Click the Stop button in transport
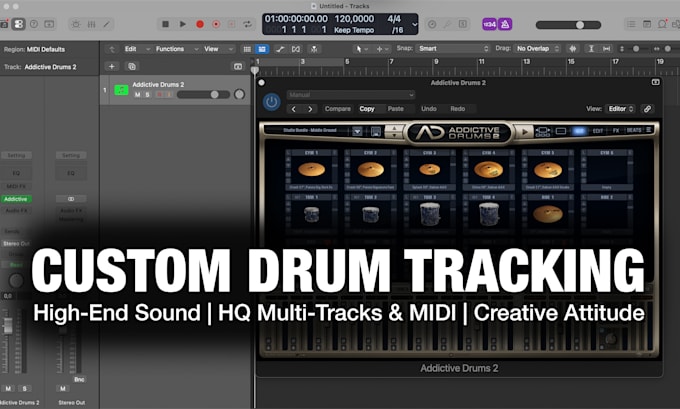Screen dimensions: 680x409 165,24
